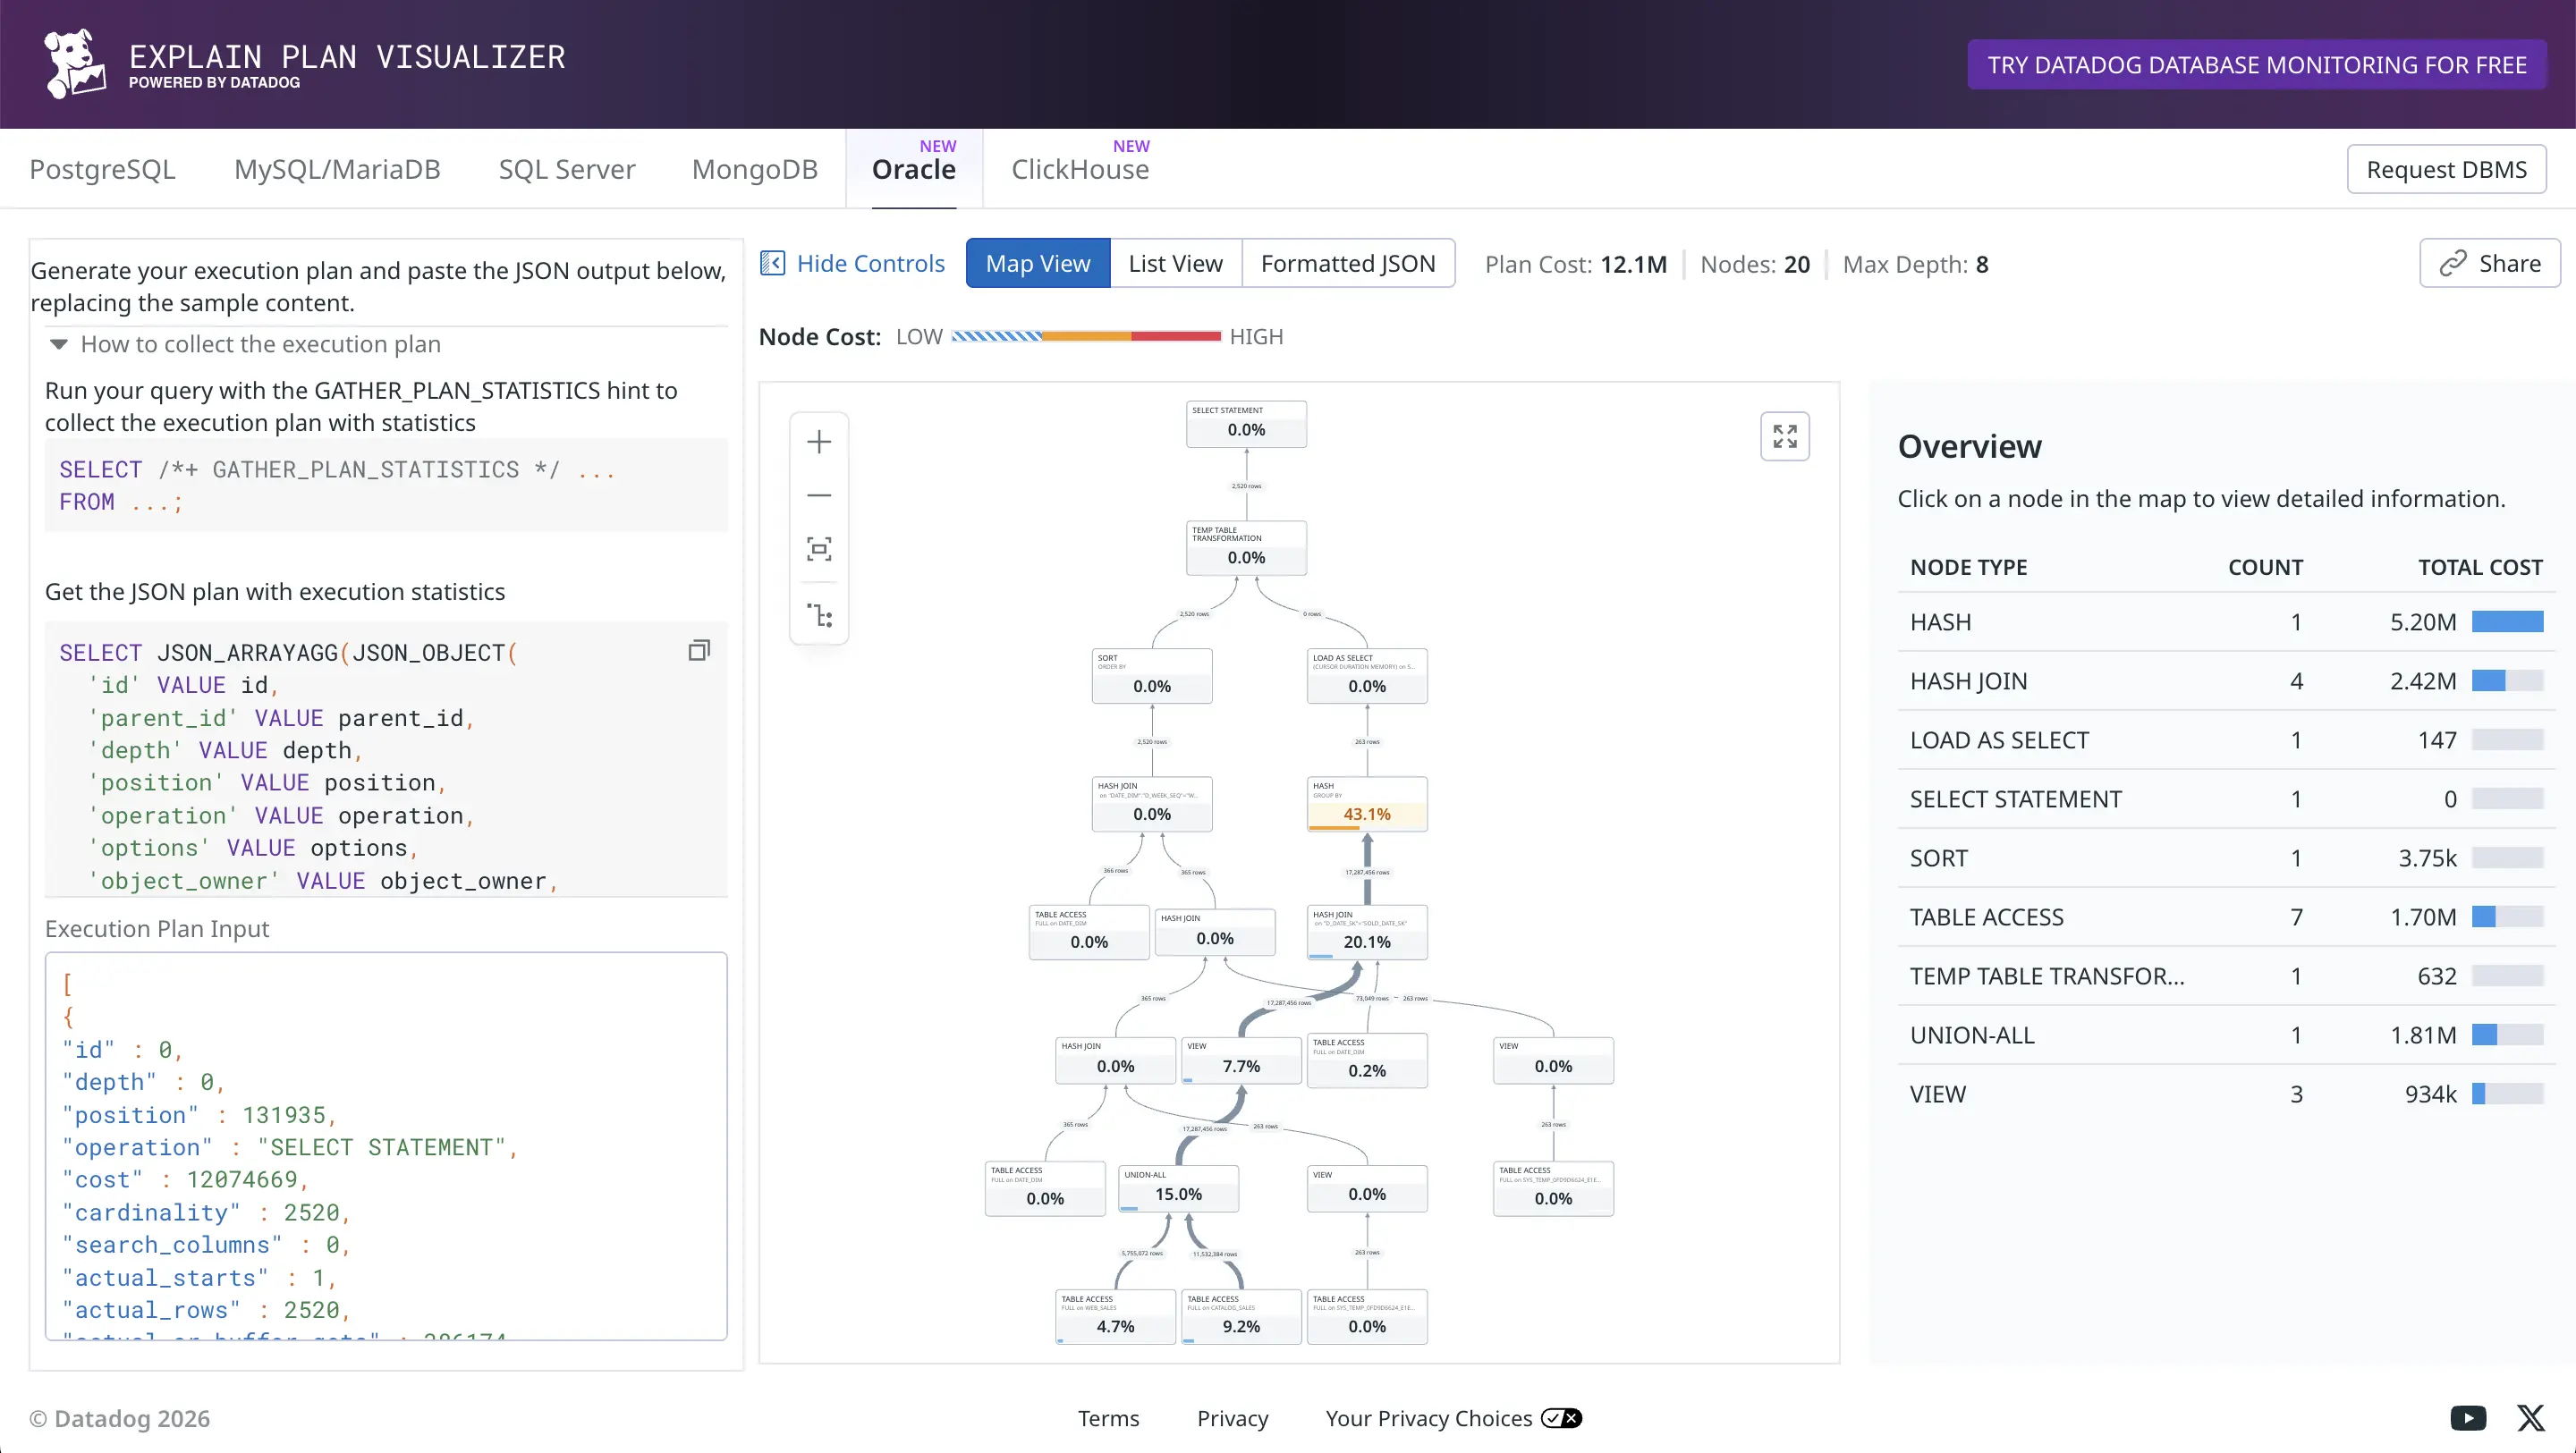The width and height of the screenshot is (2576, 1453).
Task: Click the Datadog dog logo
Action: point(74,64)
